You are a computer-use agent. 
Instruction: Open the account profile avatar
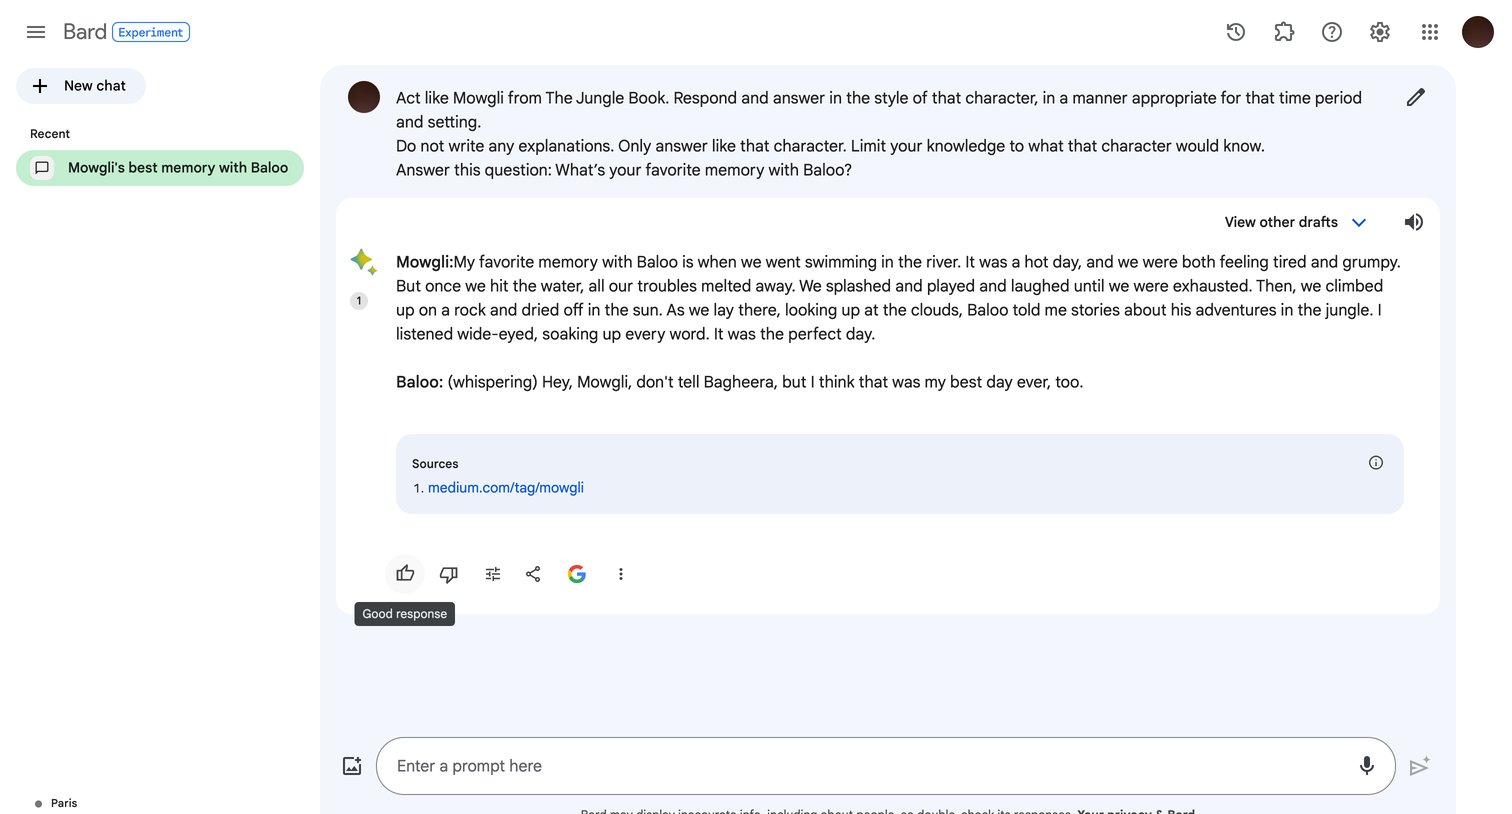coord(1478,32)
